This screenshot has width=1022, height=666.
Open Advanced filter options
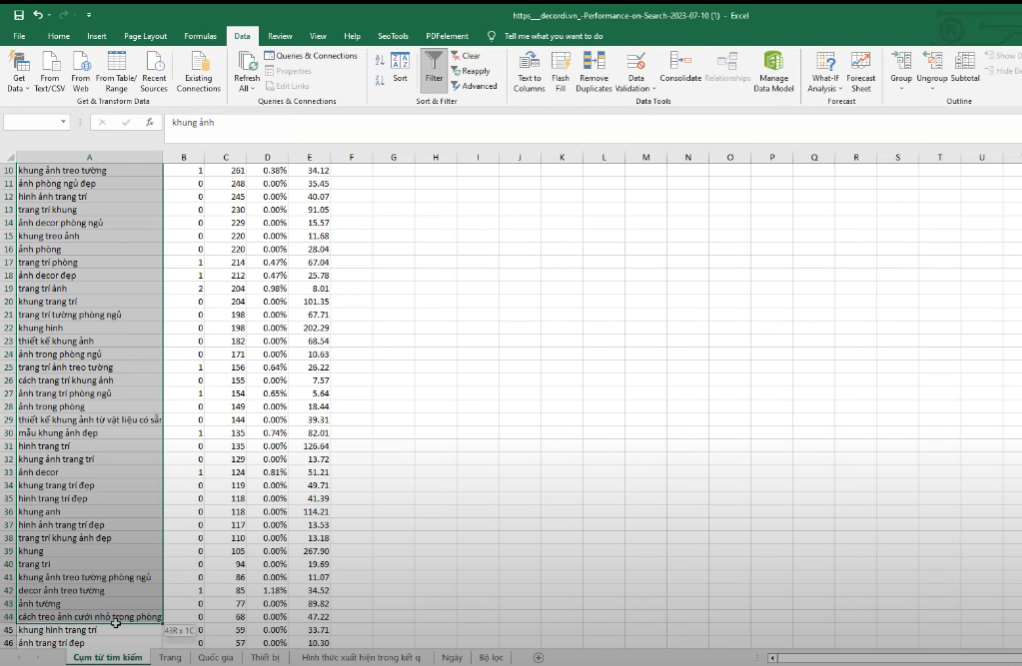pos(474,86)
